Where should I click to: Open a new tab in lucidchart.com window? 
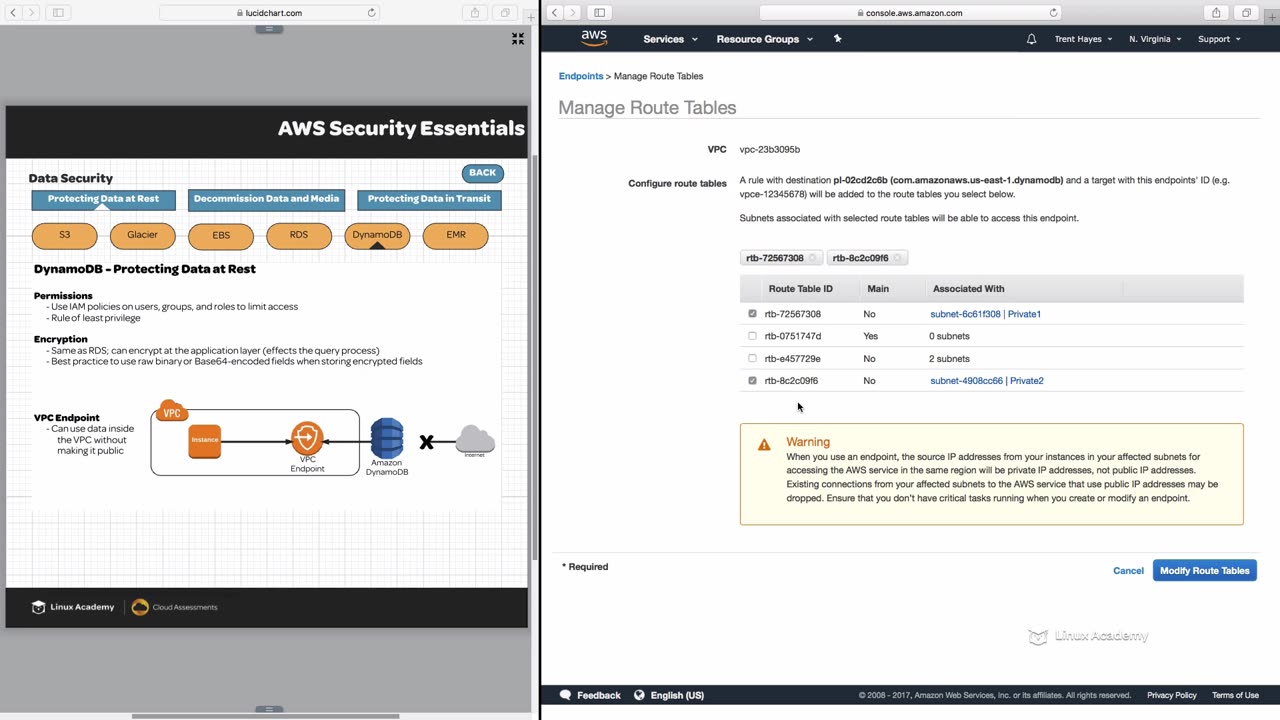[x=531, y=17]
